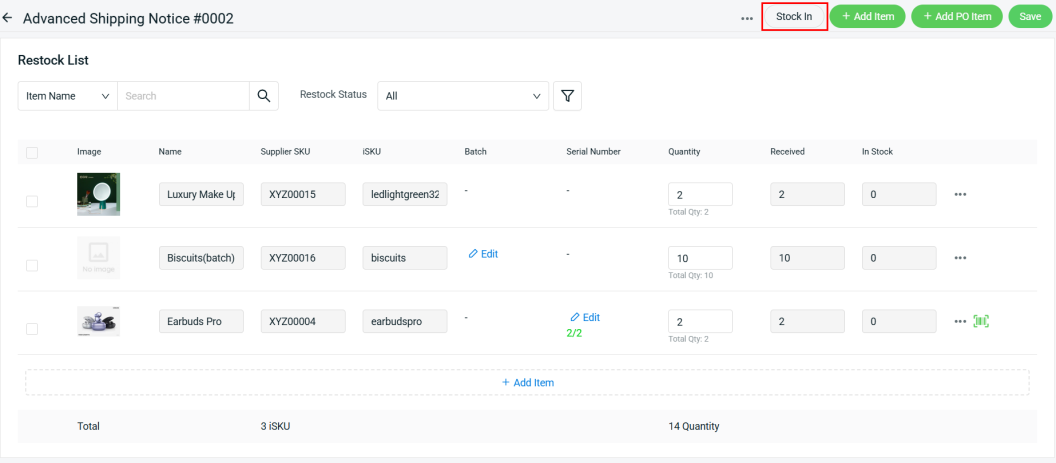Click the Stock In button
This screenshot has width=1056, height=463.
pyautogui.click(x=794, y=17)
